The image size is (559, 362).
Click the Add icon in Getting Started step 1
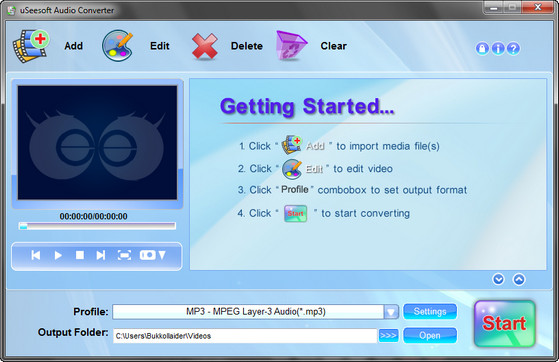[x=292, y=144]
